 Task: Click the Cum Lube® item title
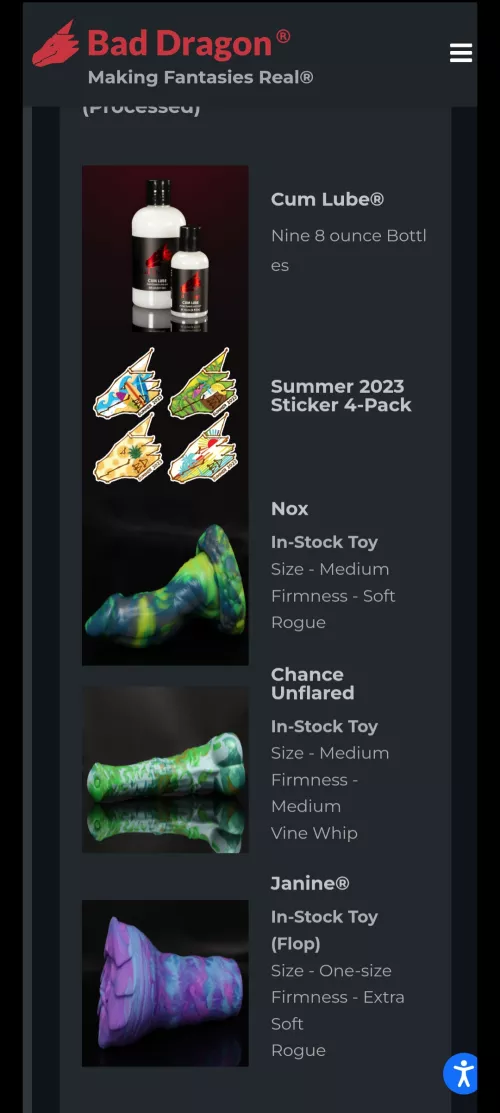click(327, 199)
